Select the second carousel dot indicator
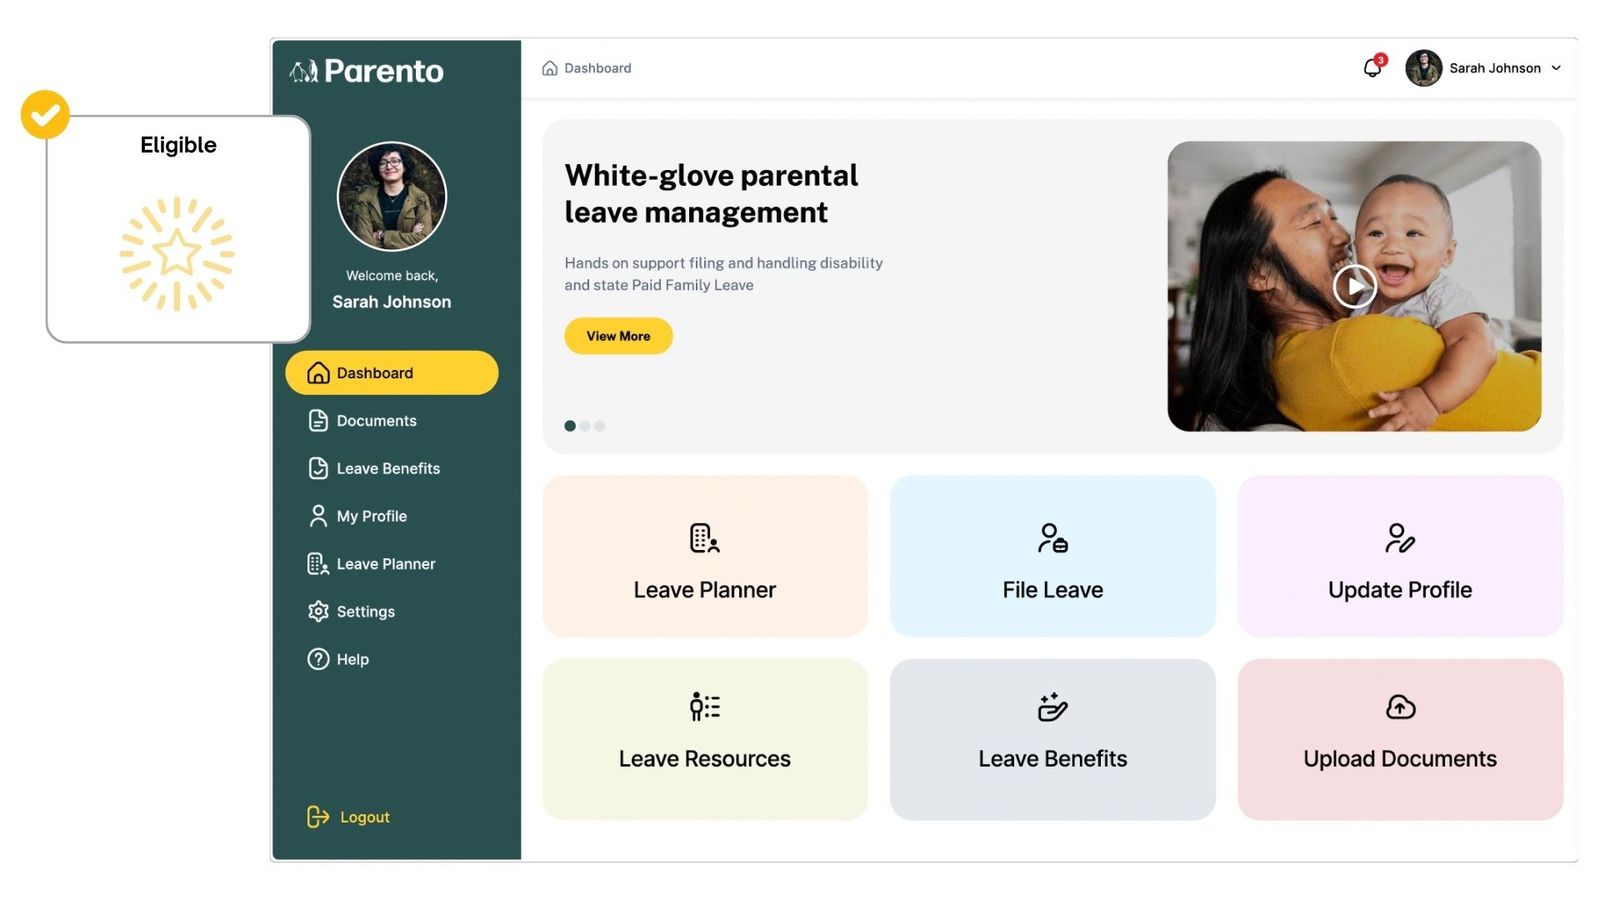This screenshot has height=900, width=1600. point(585,425)
